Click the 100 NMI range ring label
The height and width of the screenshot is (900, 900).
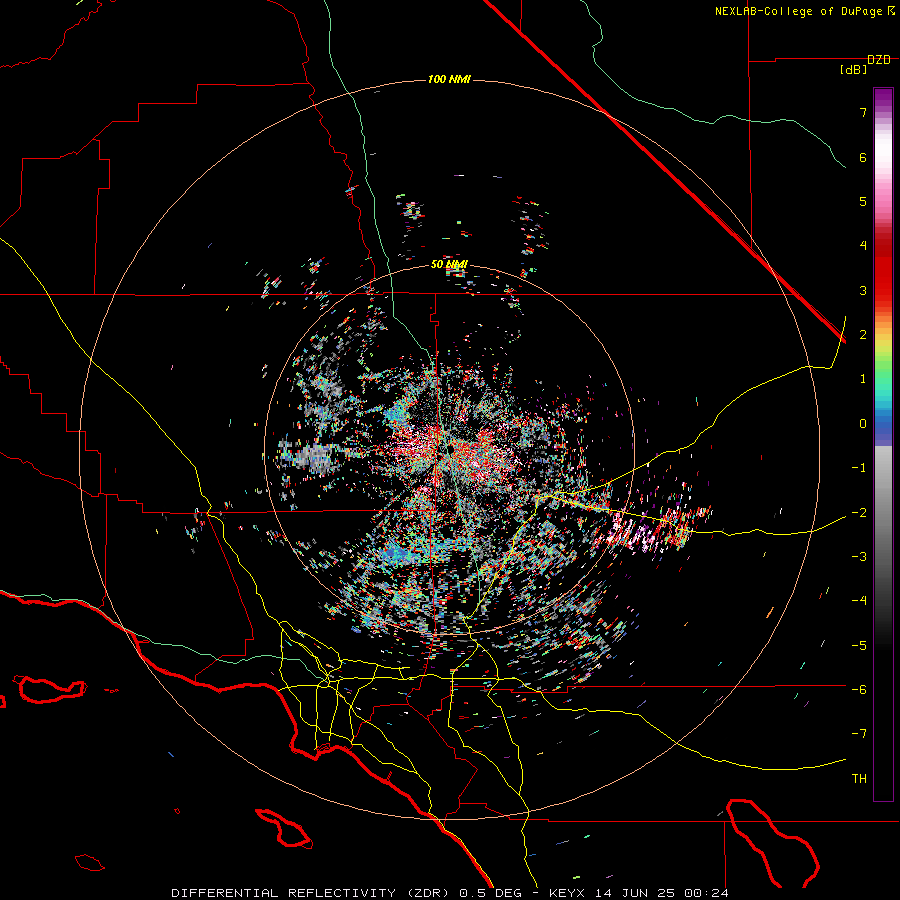[449, 79]
